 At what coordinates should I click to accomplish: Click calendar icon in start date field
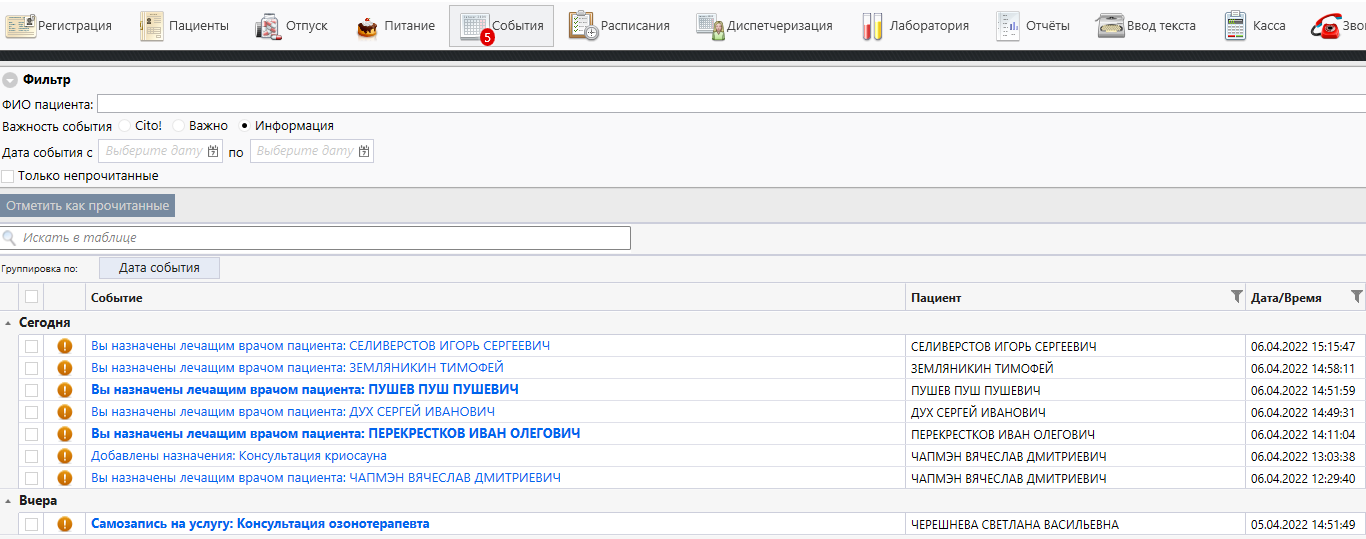coord(213,151)
